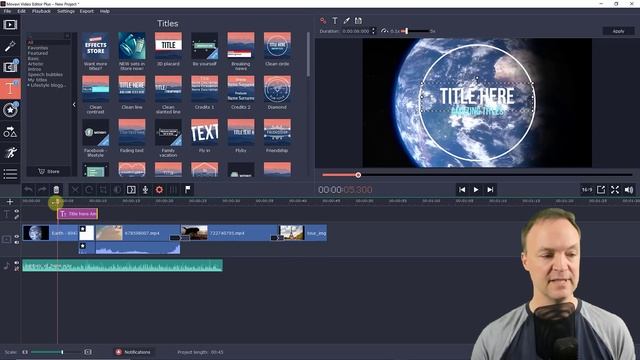This screenshot has width=640, height=360.
Task: Adjust the timeline Scale slider
Action: pyautogui.click(x=56, y=352)
